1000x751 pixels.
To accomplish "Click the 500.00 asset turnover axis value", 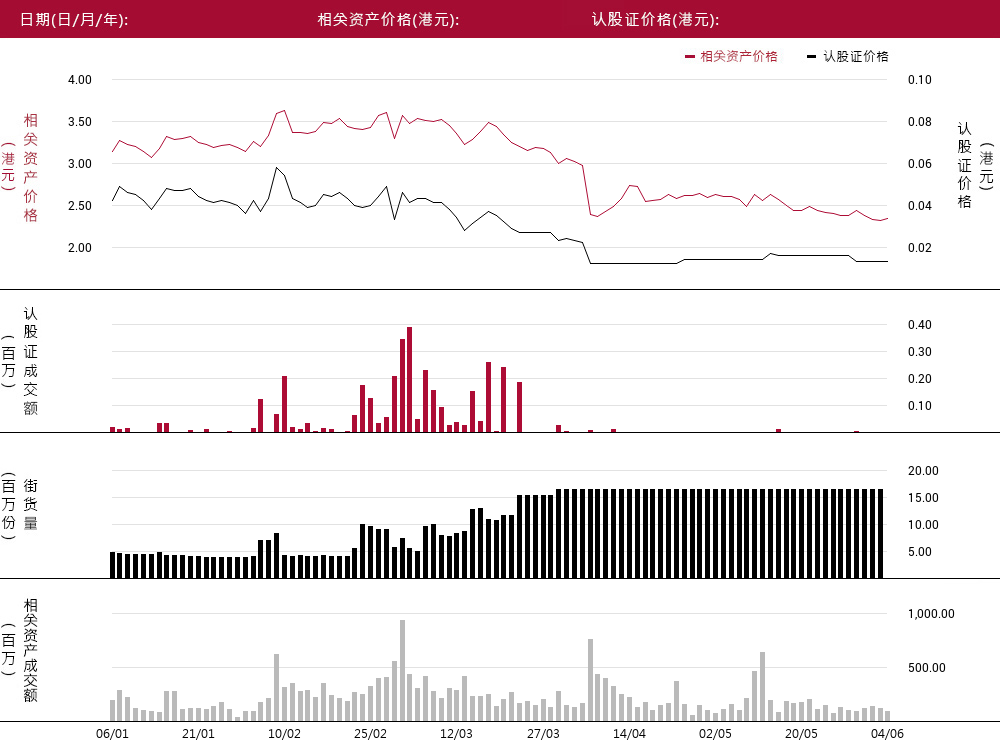I will click(927, 668).
